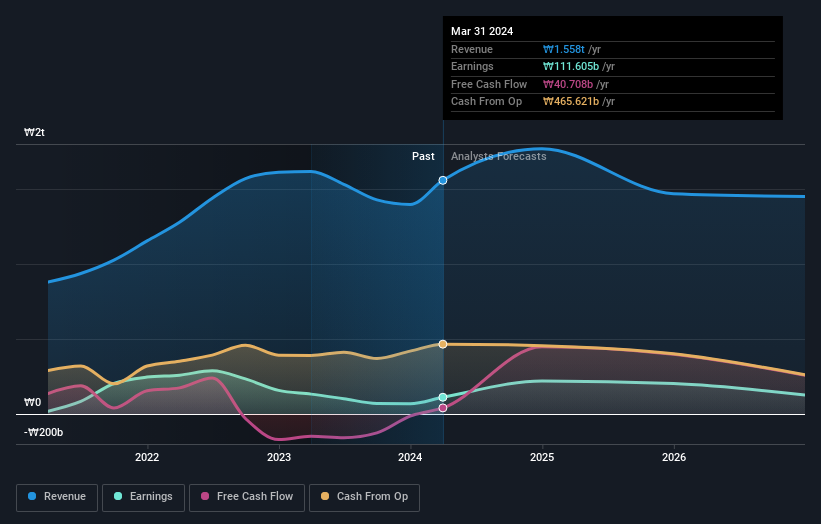Toggle the Free Cash Flow legend series
821x524 pixels.
247,497
